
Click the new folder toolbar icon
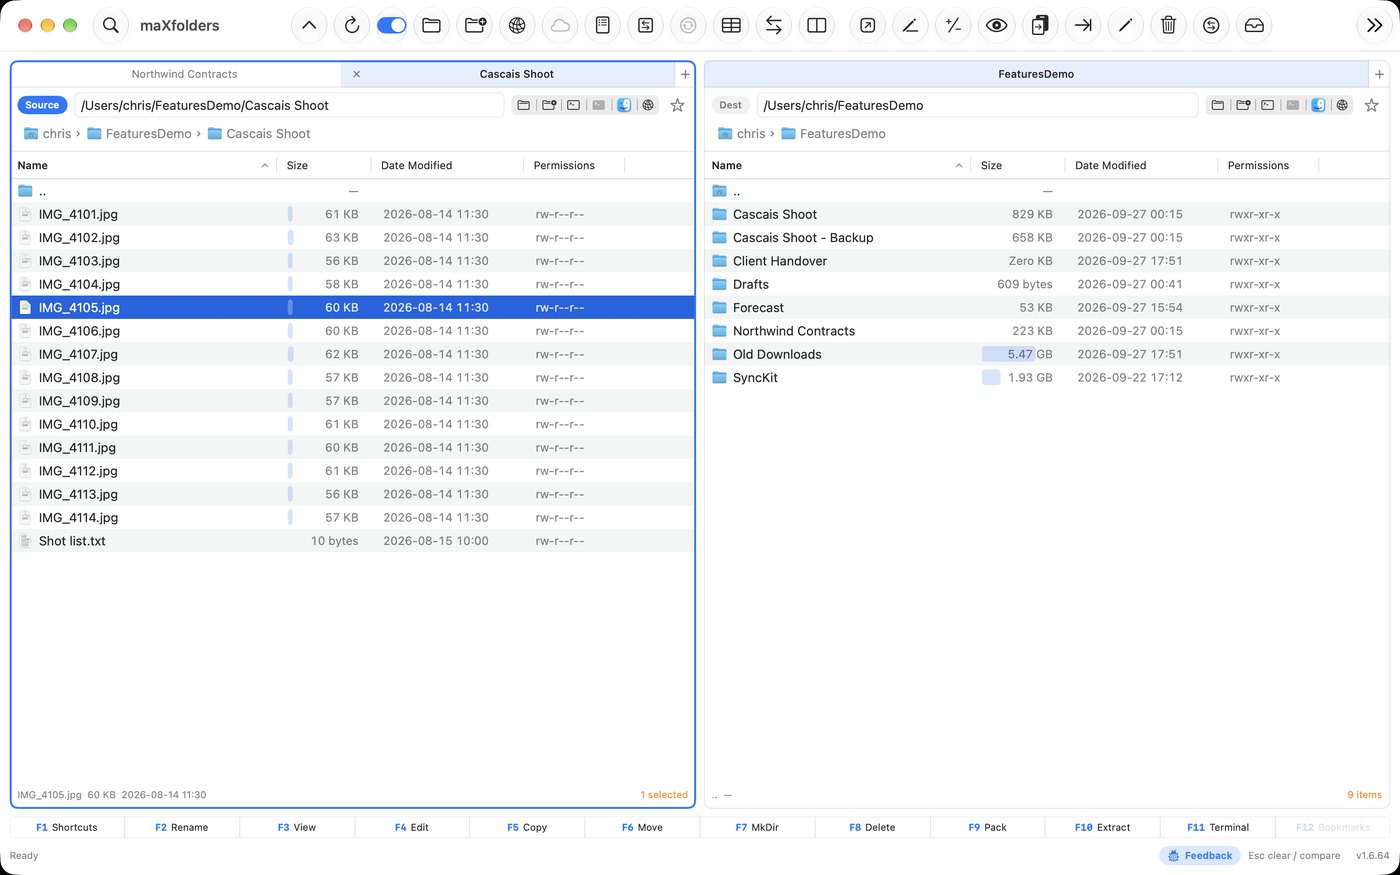475,25
